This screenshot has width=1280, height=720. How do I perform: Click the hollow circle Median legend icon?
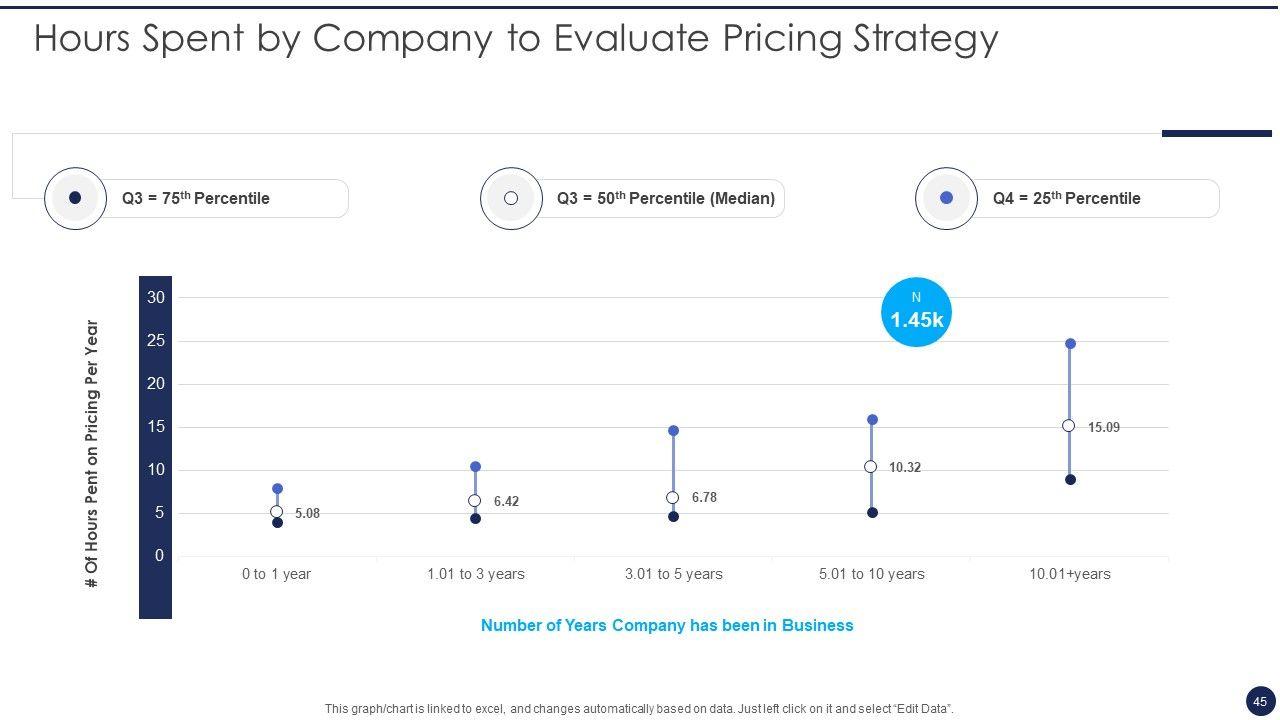pyautogui.click(x=511, y=198)
